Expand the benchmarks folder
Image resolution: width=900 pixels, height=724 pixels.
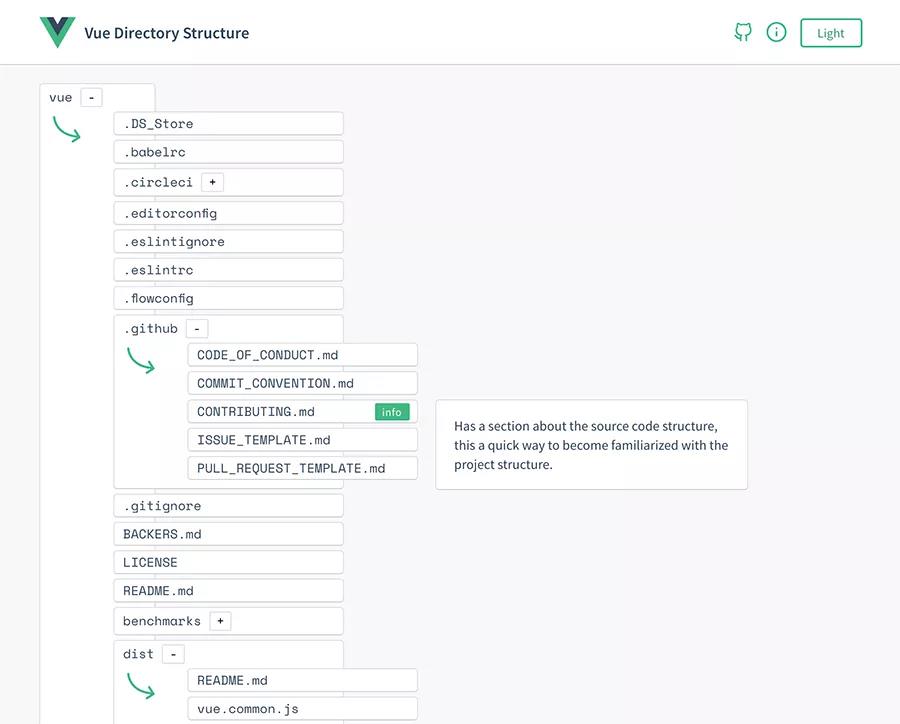click(220, 621)
